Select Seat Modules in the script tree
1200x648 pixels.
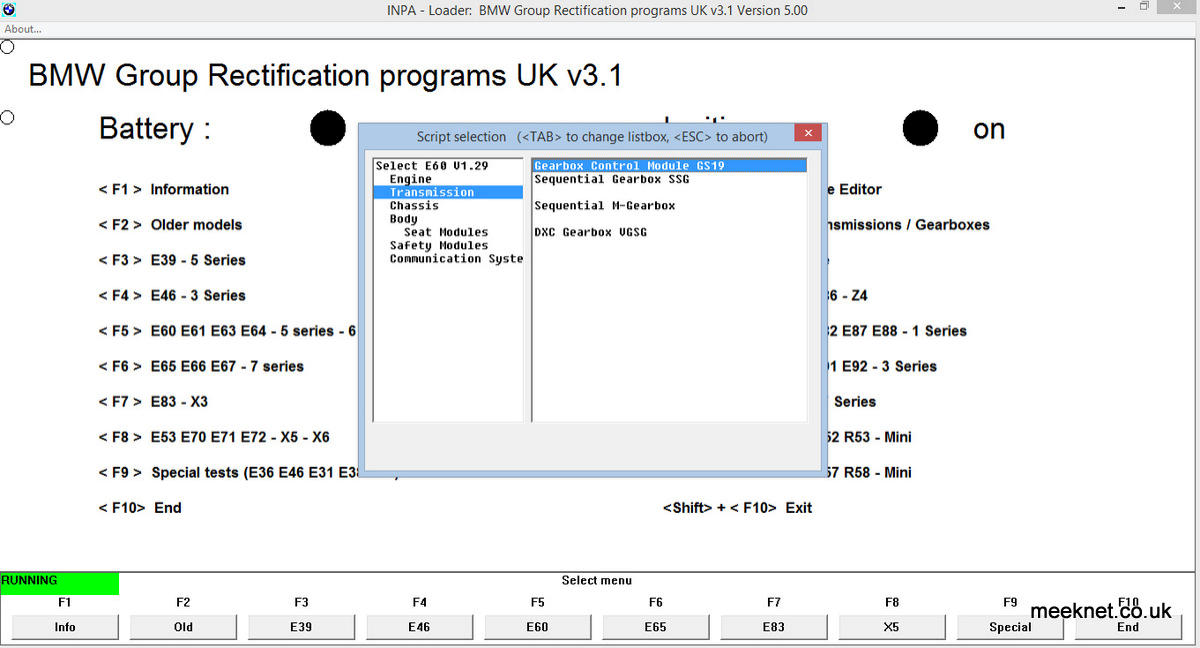[x=446, y=232]
